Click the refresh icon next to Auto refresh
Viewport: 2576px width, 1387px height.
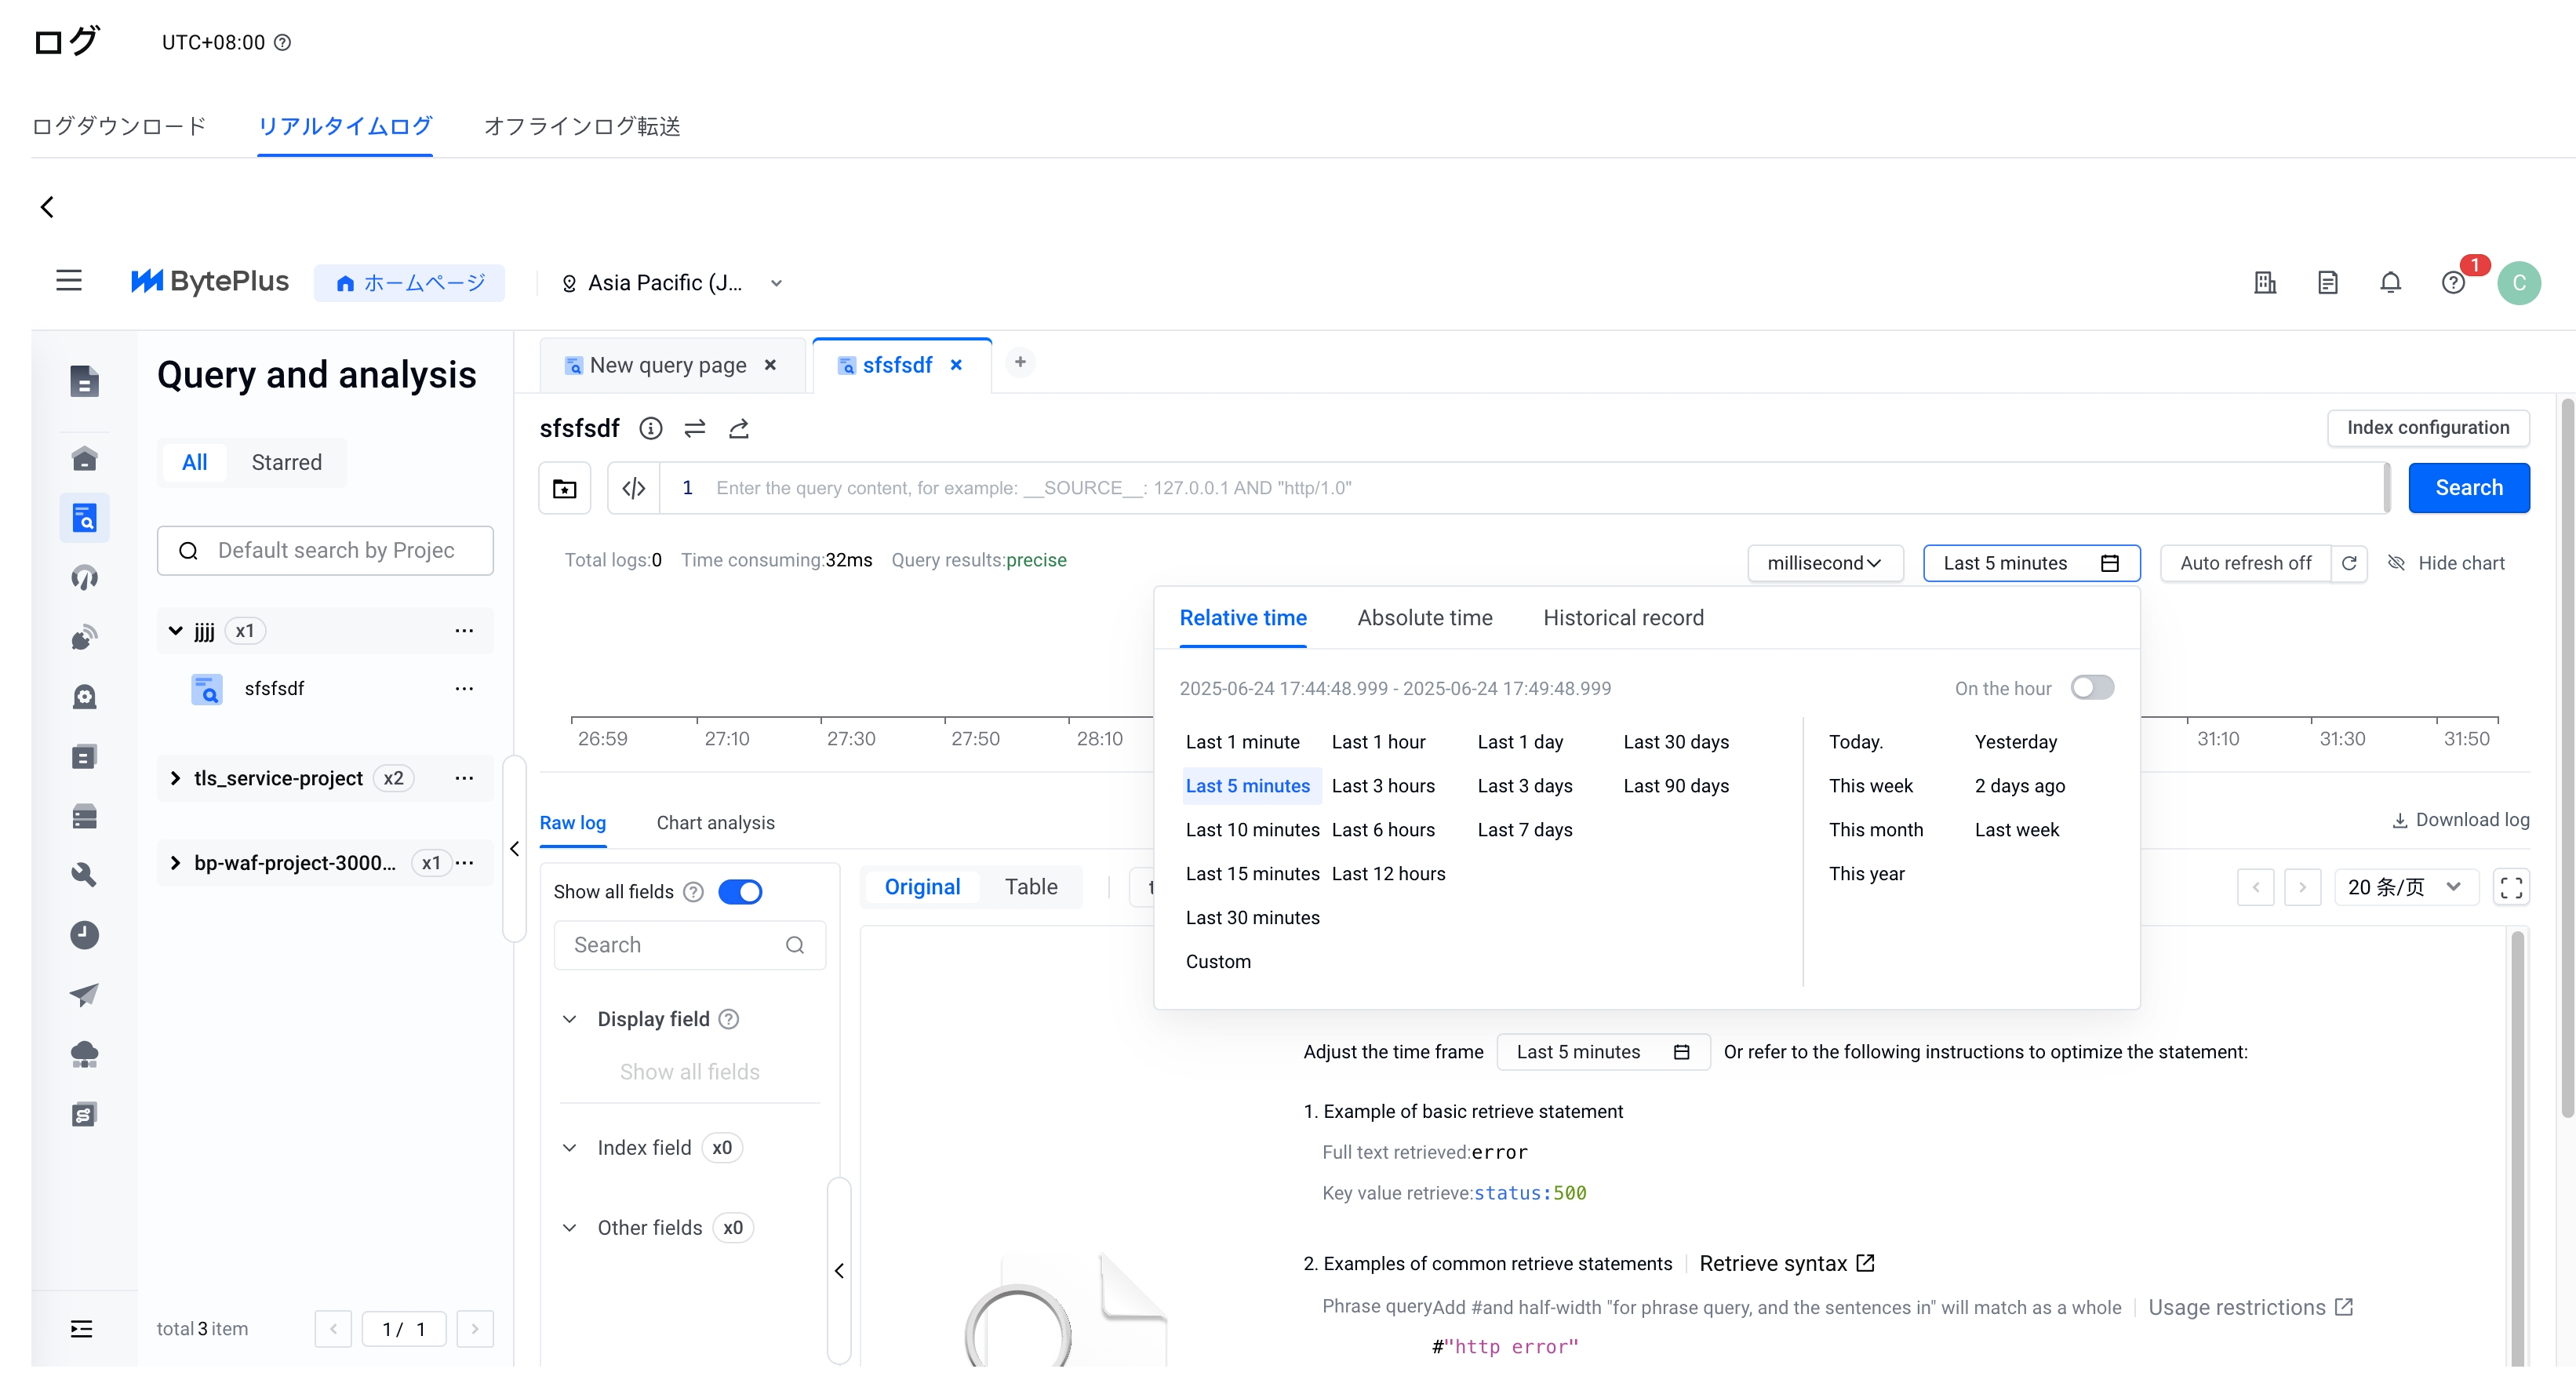(x=2349, y=563)
